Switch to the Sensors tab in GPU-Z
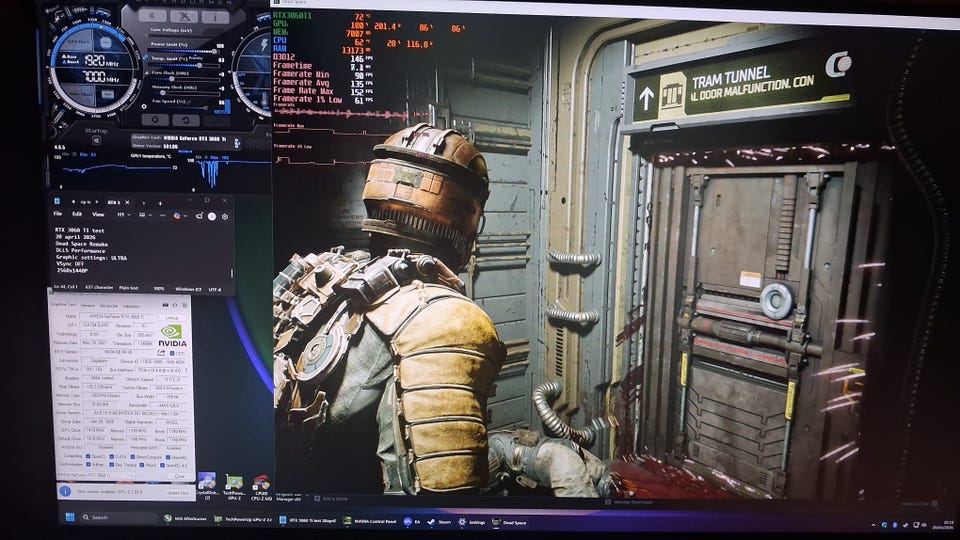This screenshot has height=540, width=960. [x=88, y=306]
